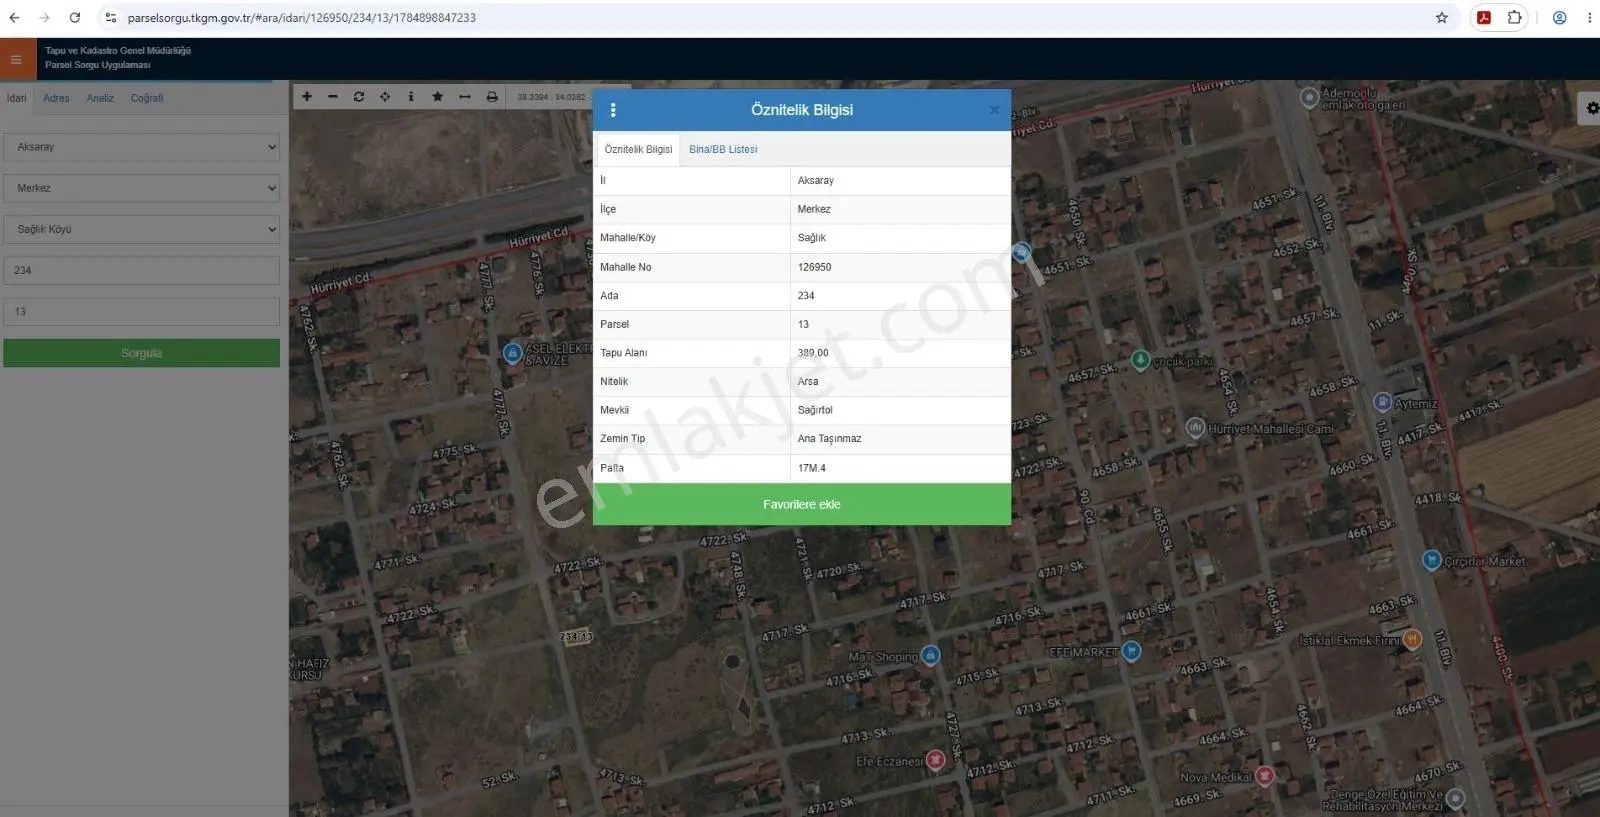Image resolution: width=1600 pixels, height=817 pixels.
Task: Expand the Merkez district dropdown
Action: pyautogui.click(x=141, y=188)
